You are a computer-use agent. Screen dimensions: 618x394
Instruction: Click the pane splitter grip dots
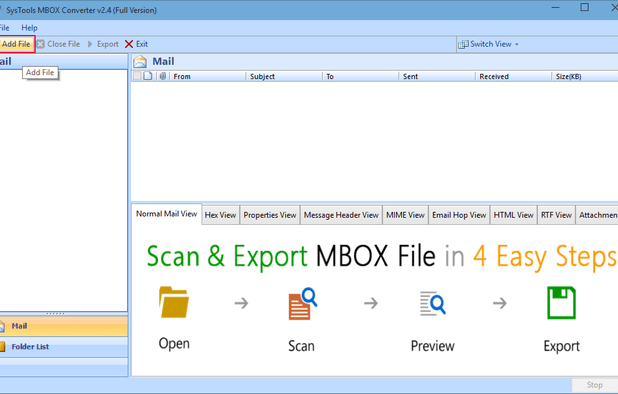click(x=56, y=314)
